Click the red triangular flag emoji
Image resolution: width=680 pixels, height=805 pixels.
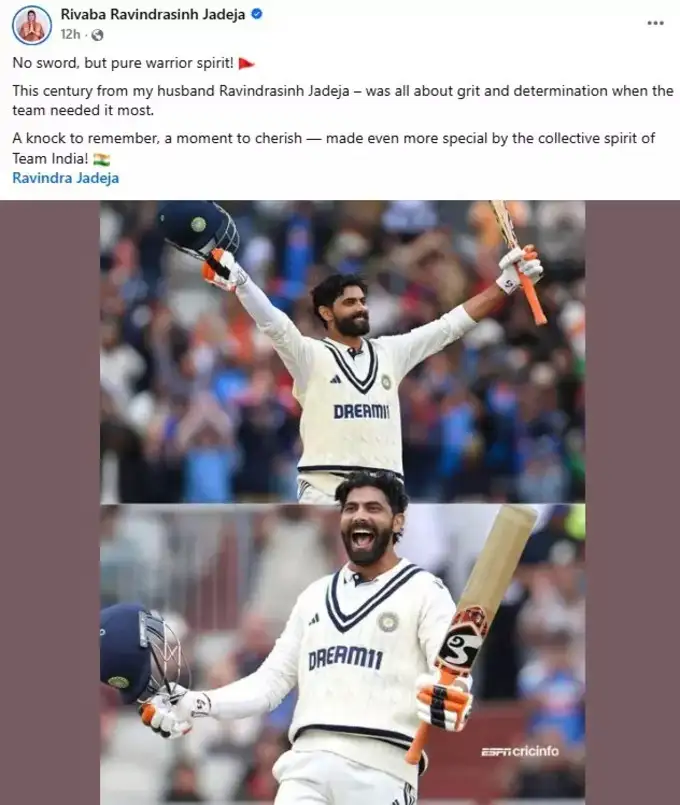[x=246, y=64]
